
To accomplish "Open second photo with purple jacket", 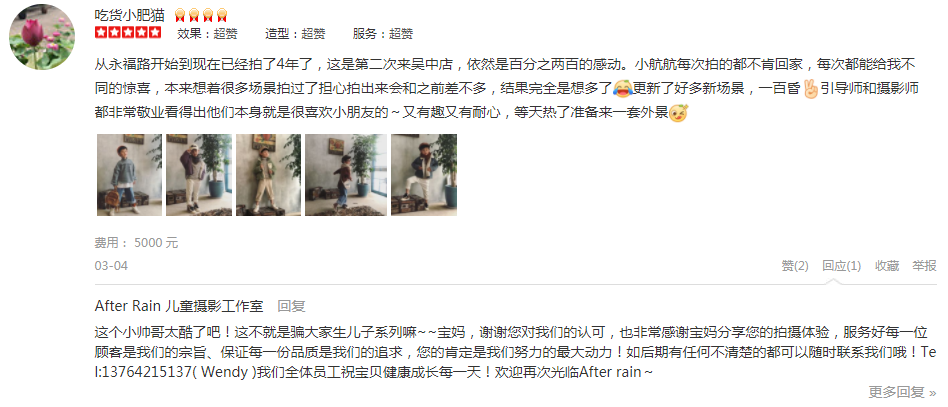I will [x=199, y=175].
